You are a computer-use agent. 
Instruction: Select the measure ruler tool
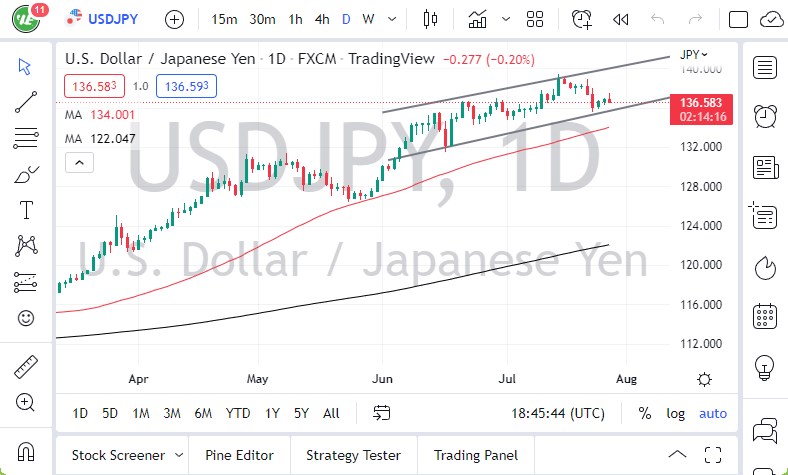(26, 367)
